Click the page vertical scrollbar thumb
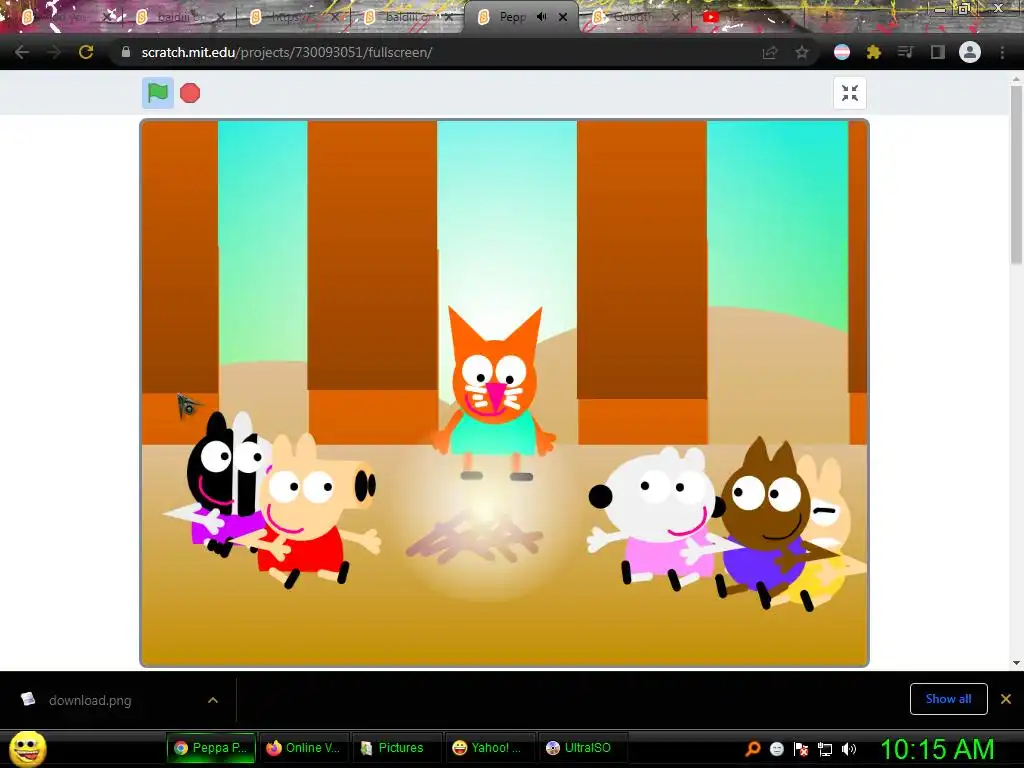Screen dimensions: 1024x768 click(x=1016, y=173)
